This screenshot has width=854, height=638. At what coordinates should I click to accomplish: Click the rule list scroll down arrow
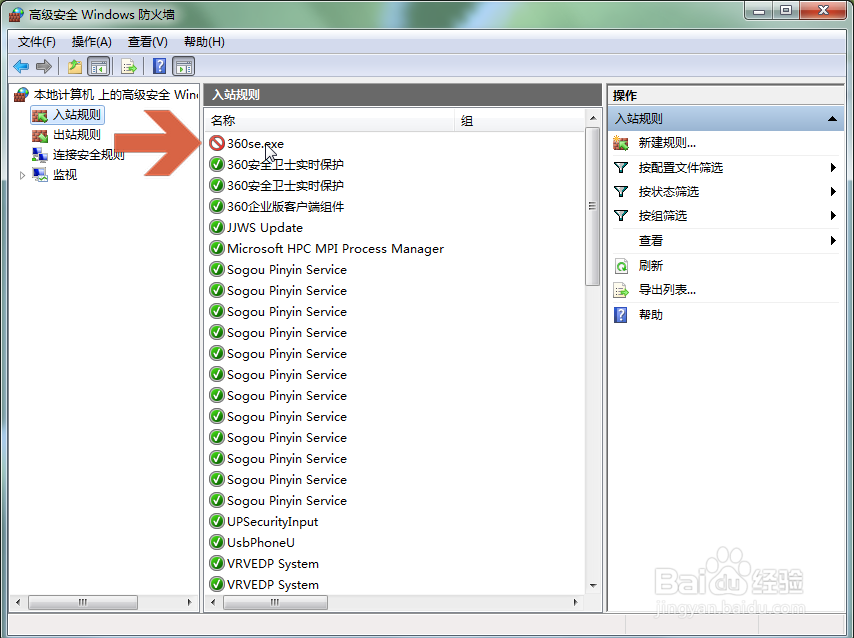[593, 586]
